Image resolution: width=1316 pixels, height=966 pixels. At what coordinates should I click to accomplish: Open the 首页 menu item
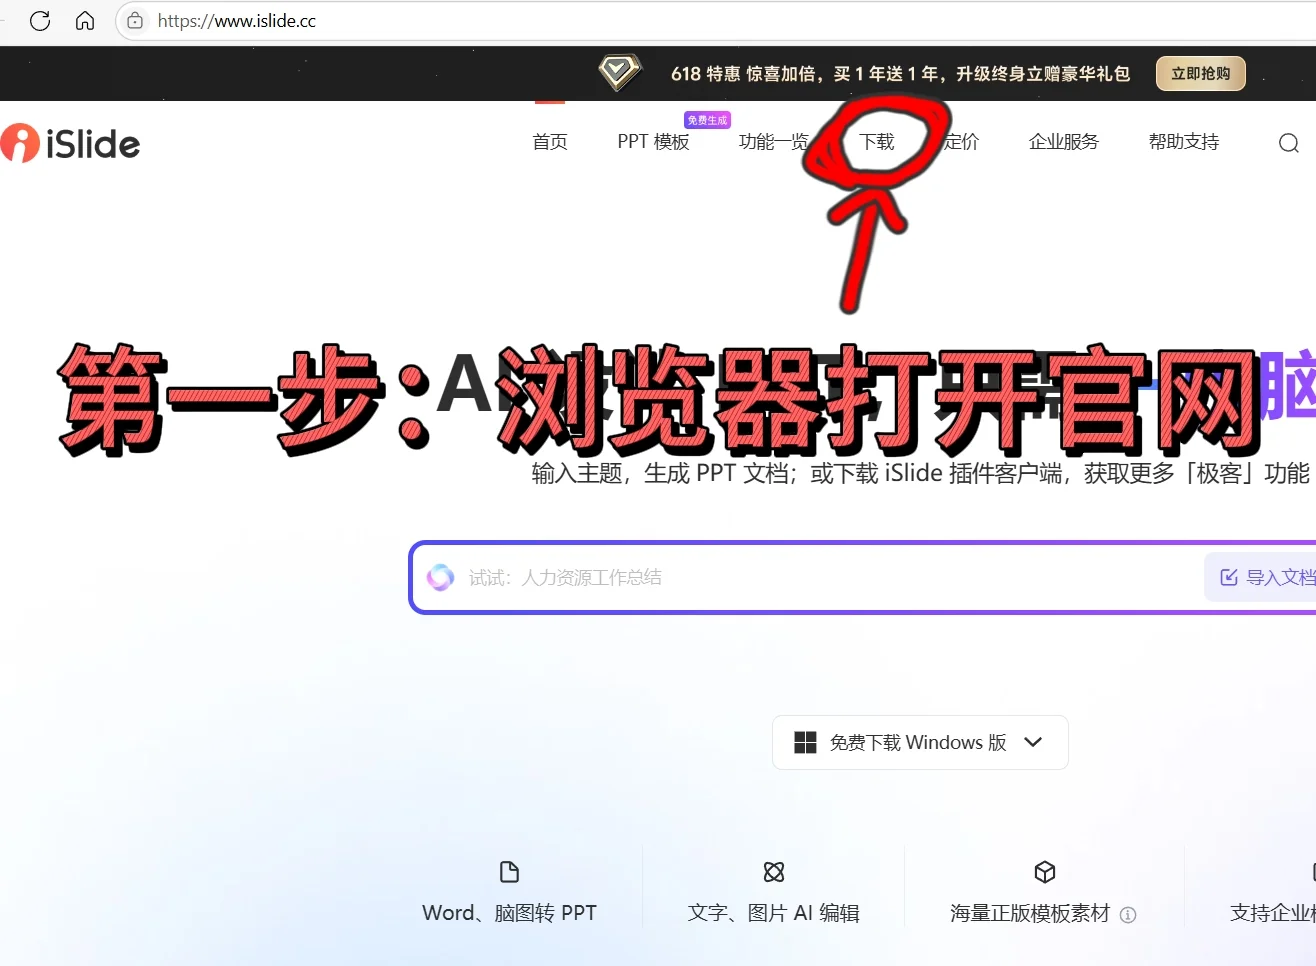coord(549,141)
